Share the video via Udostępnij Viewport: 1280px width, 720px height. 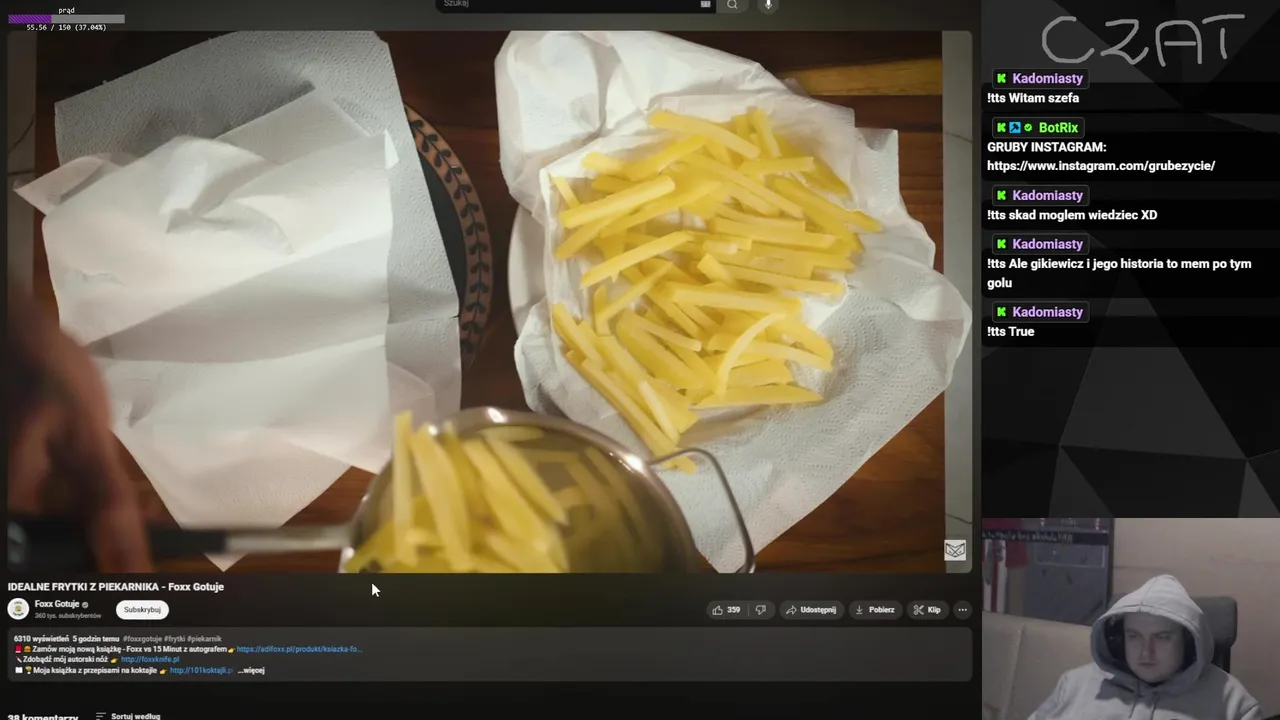point(811,610)
